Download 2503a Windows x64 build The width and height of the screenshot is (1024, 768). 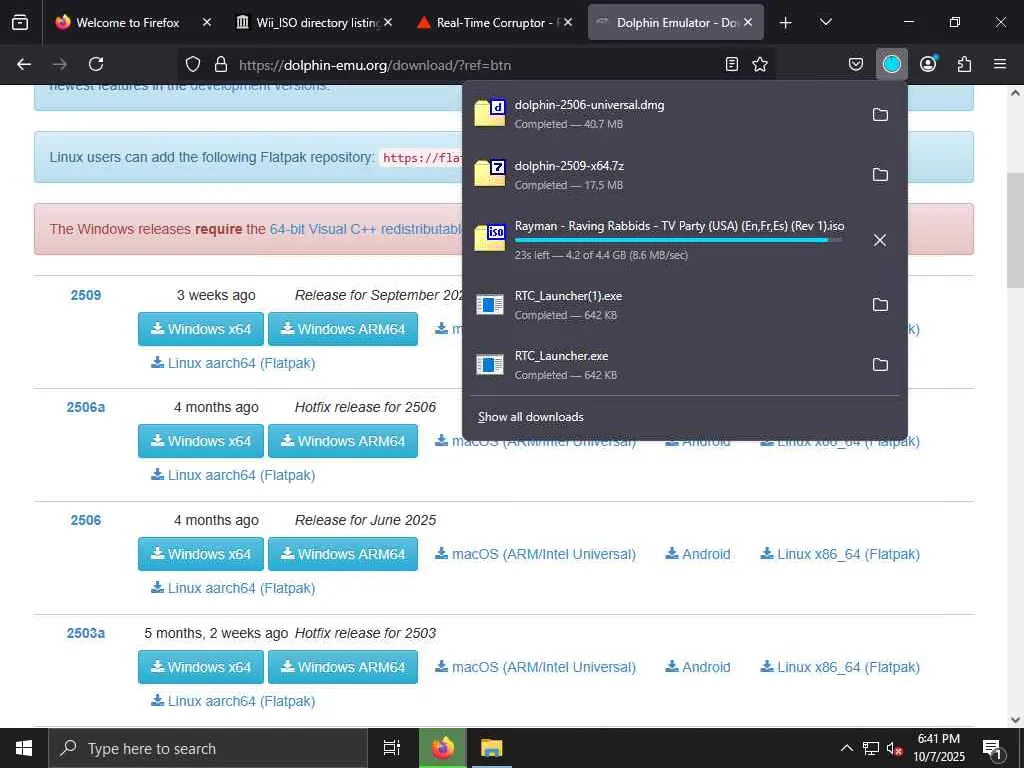click(200, 667)
